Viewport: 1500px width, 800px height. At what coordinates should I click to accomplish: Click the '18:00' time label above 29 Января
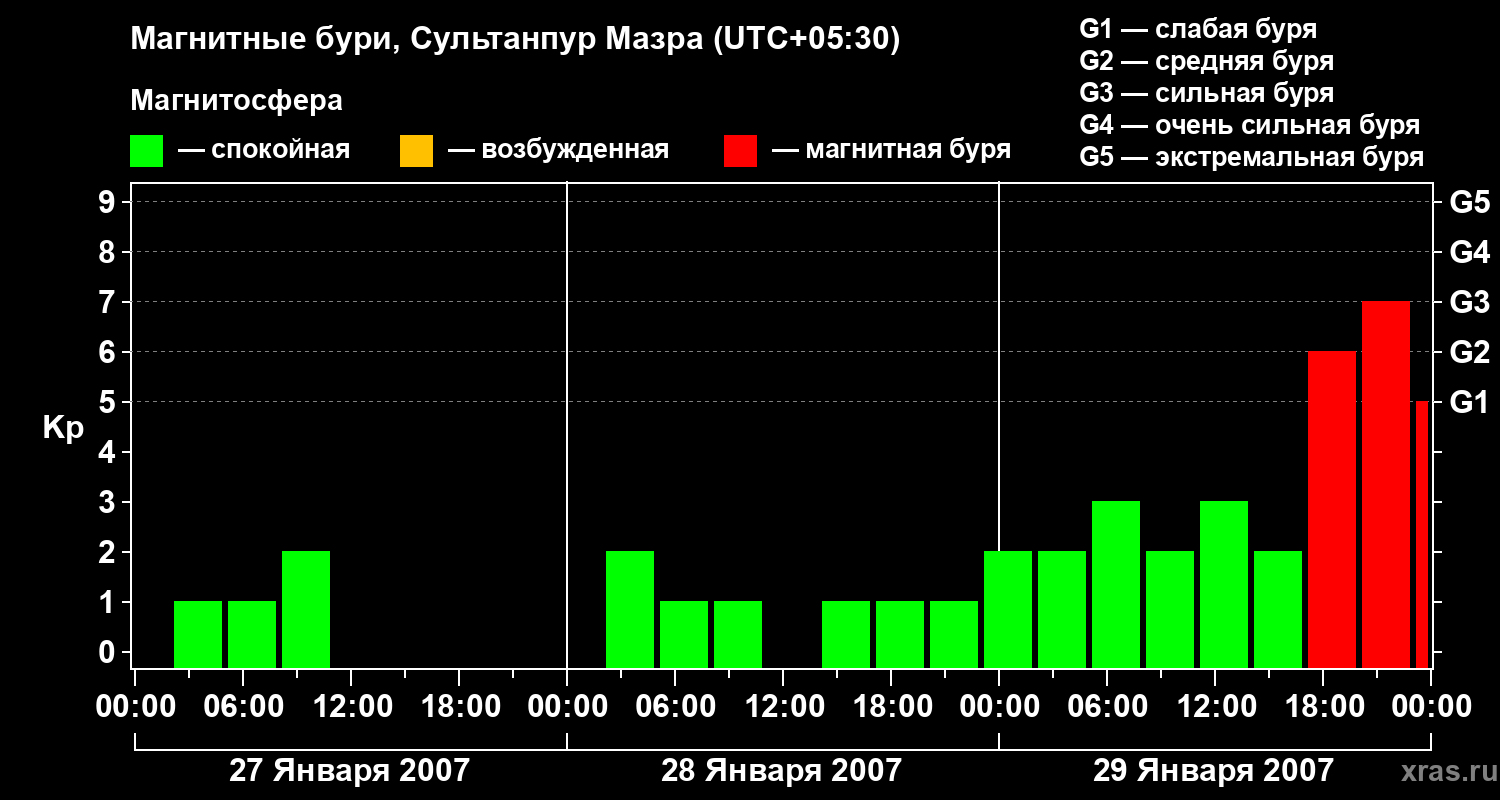coord(1323,706)
